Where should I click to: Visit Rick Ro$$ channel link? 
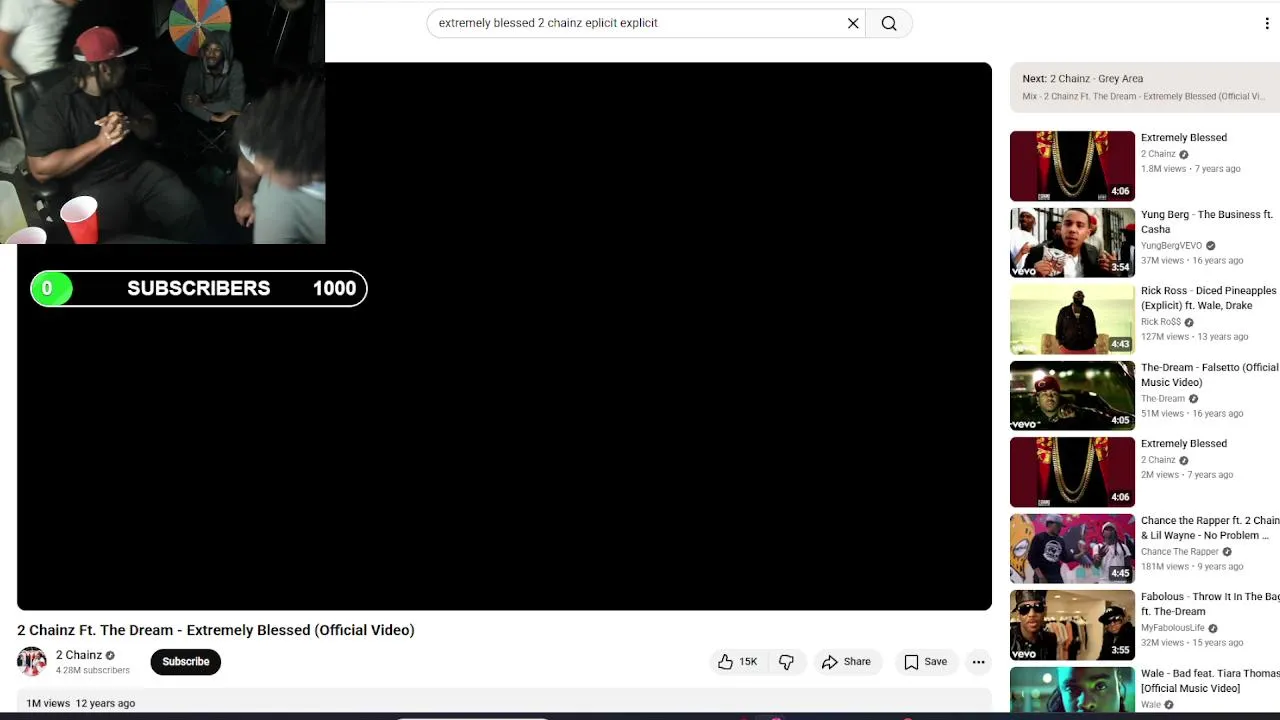pyautogui.click(x=1161, y=322)
